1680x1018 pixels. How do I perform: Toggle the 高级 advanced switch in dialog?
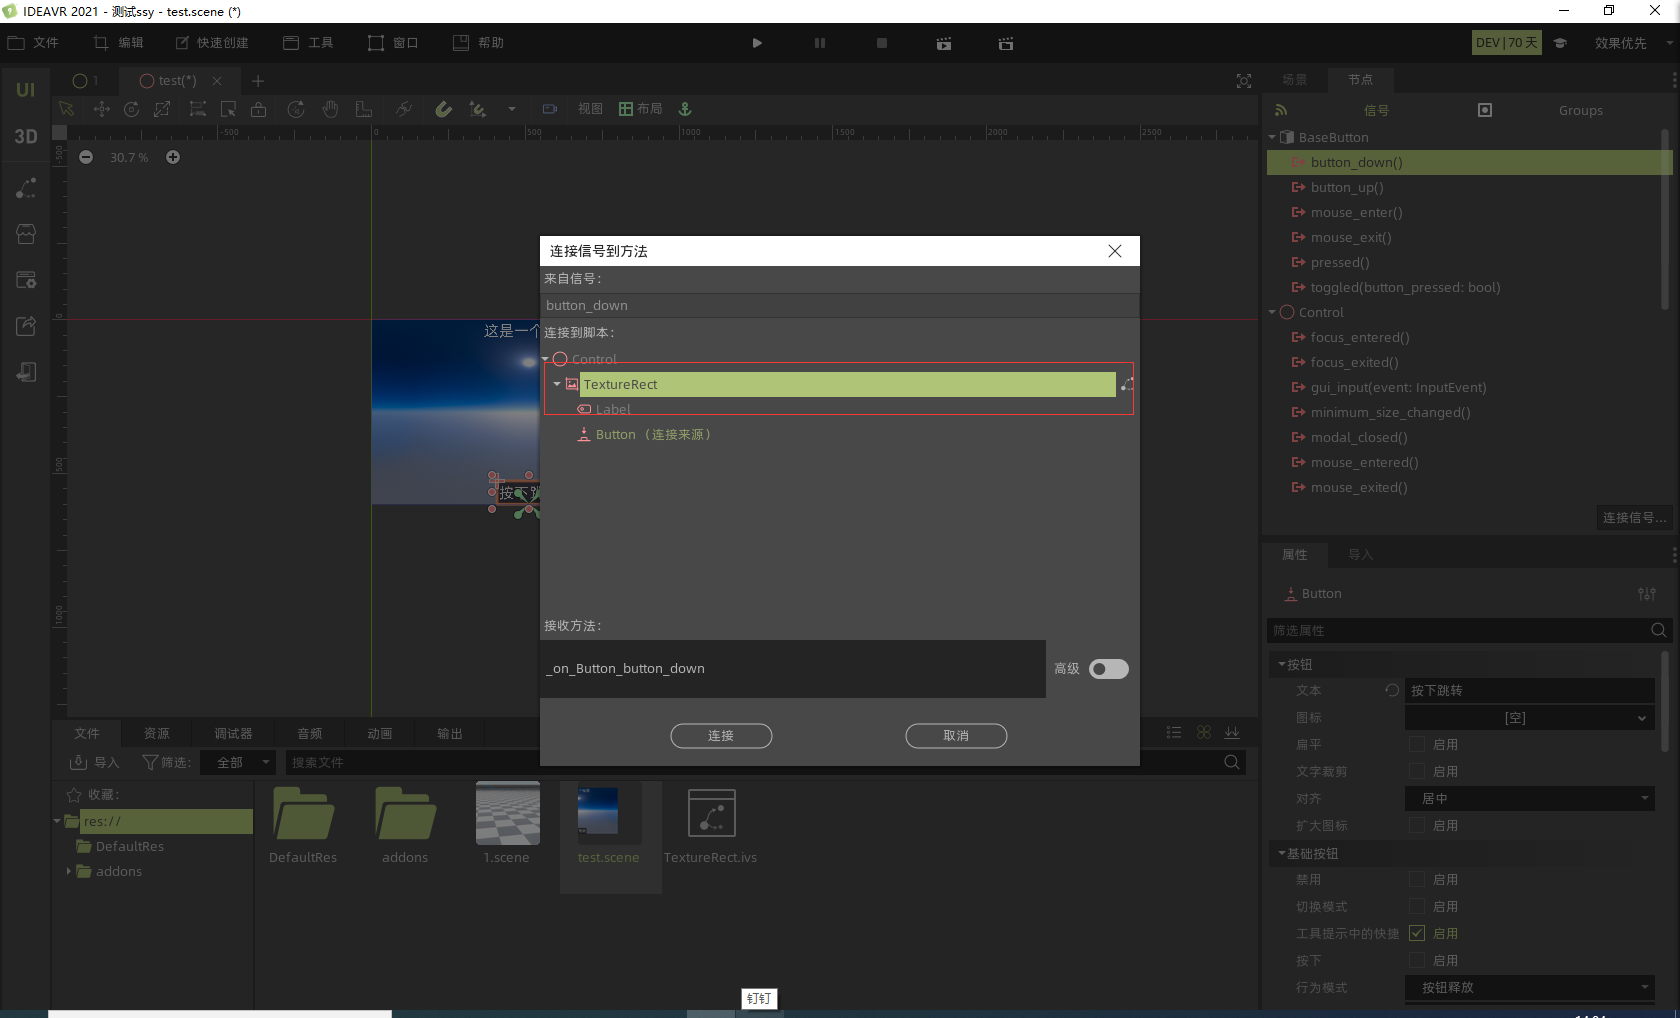[1108, 669]
